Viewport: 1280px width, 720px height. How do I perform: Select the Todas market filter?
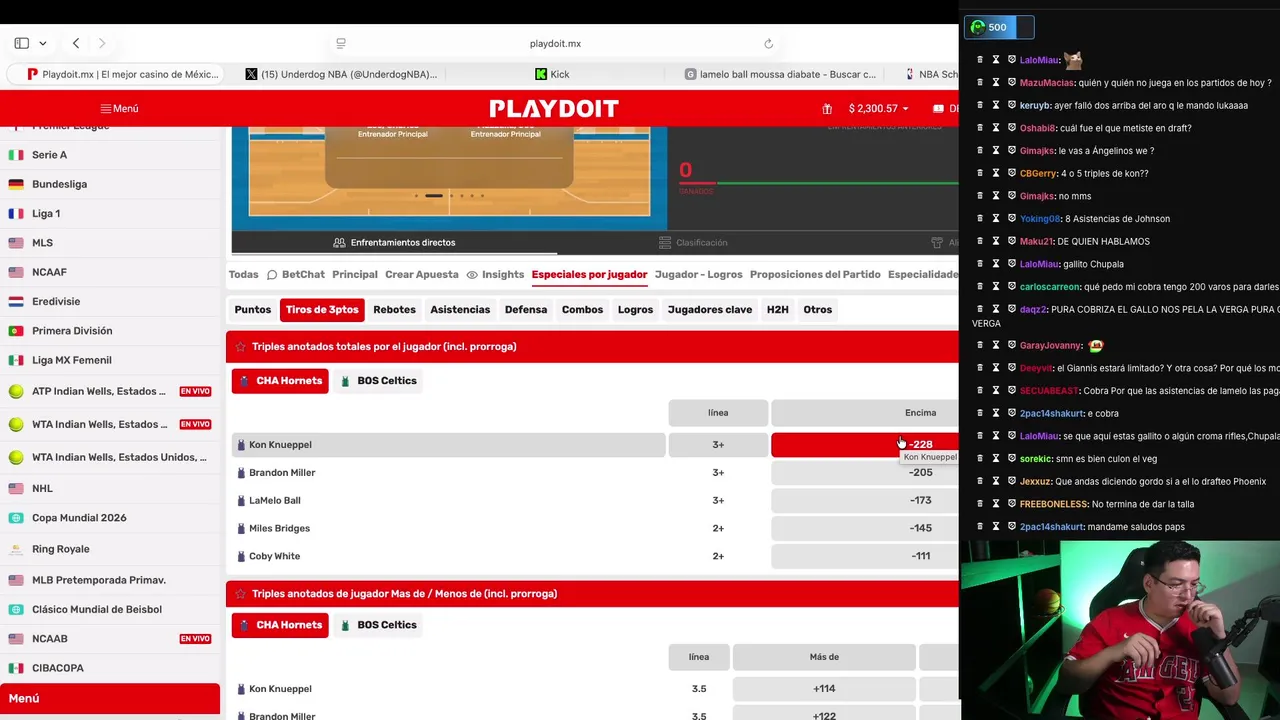tap(243, 274)
